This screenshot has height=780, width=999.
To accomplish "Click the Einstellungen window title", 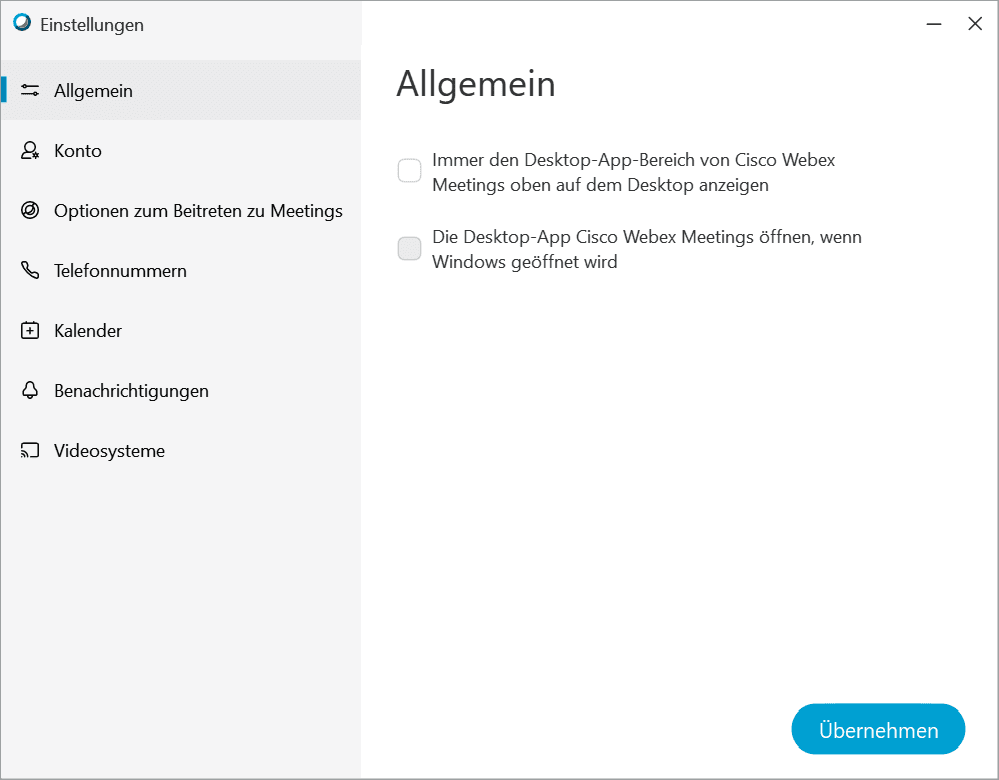I will point(92,25).
